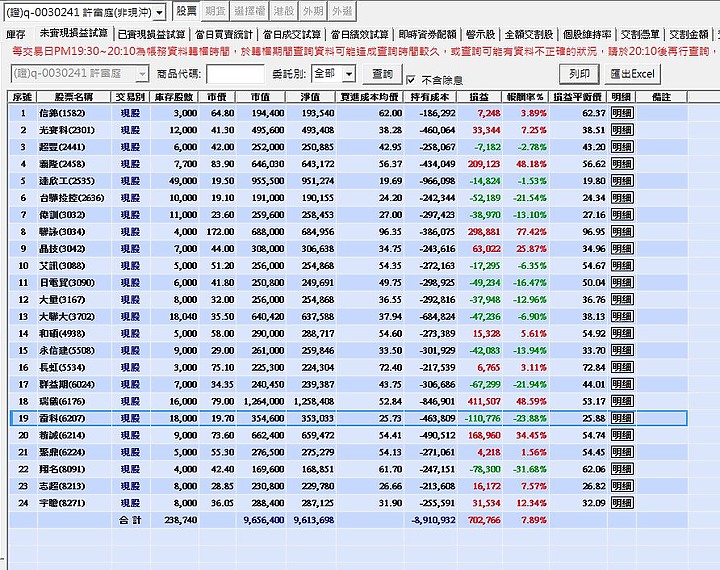Click the 明細 button for stock 6207

pos(622,418)
